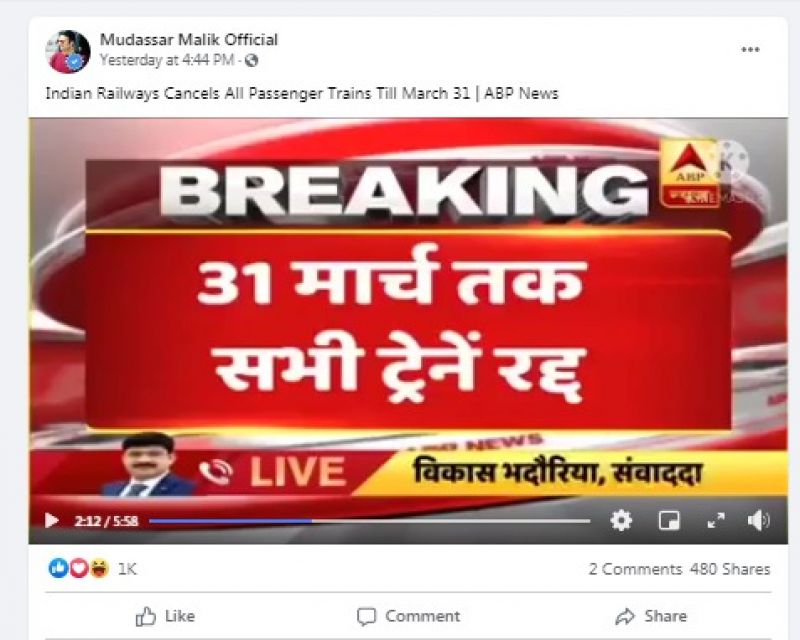Screen dimensions: 800x640
Task: Comment on the post
Action: [x=409, y=616]
